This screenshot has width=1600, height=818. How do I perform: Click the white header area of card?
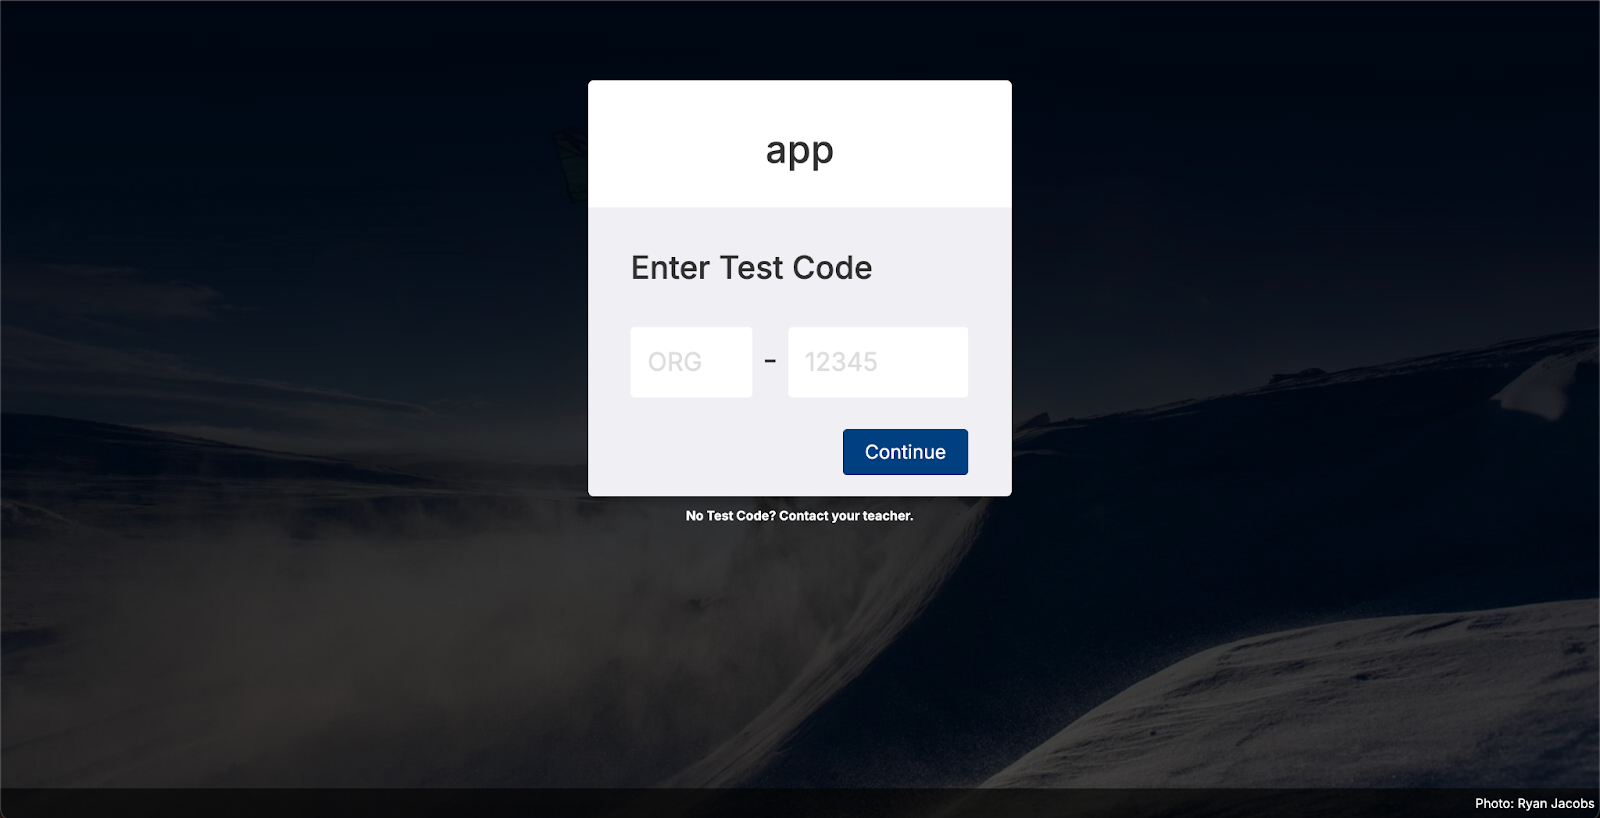pyautogui.click(x=800, y=144)
